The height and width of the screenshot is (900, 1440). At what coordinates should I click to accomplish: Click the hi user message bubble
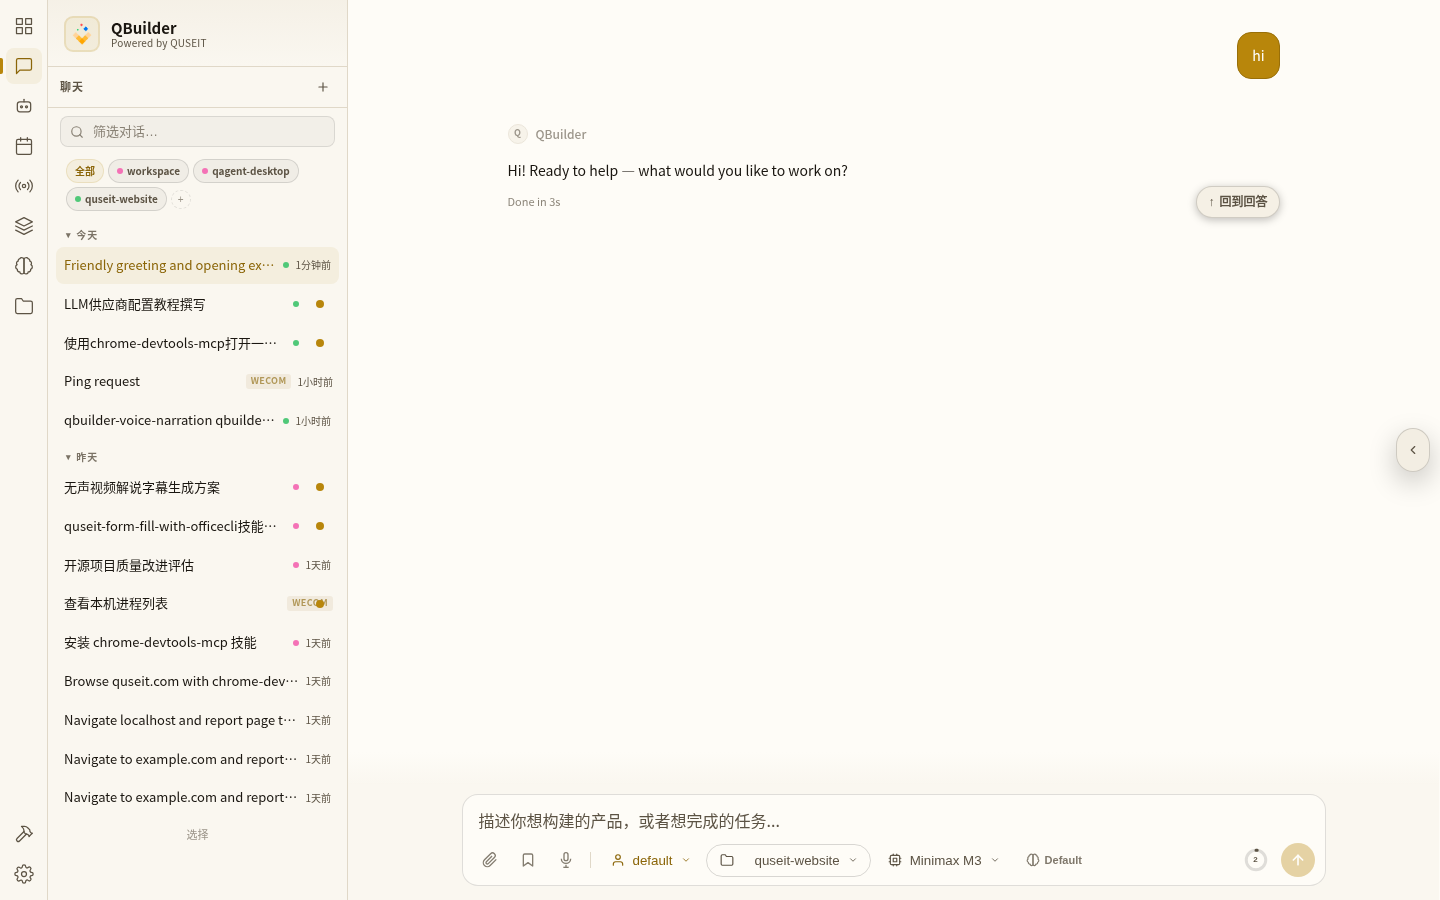click(1258, 56)
